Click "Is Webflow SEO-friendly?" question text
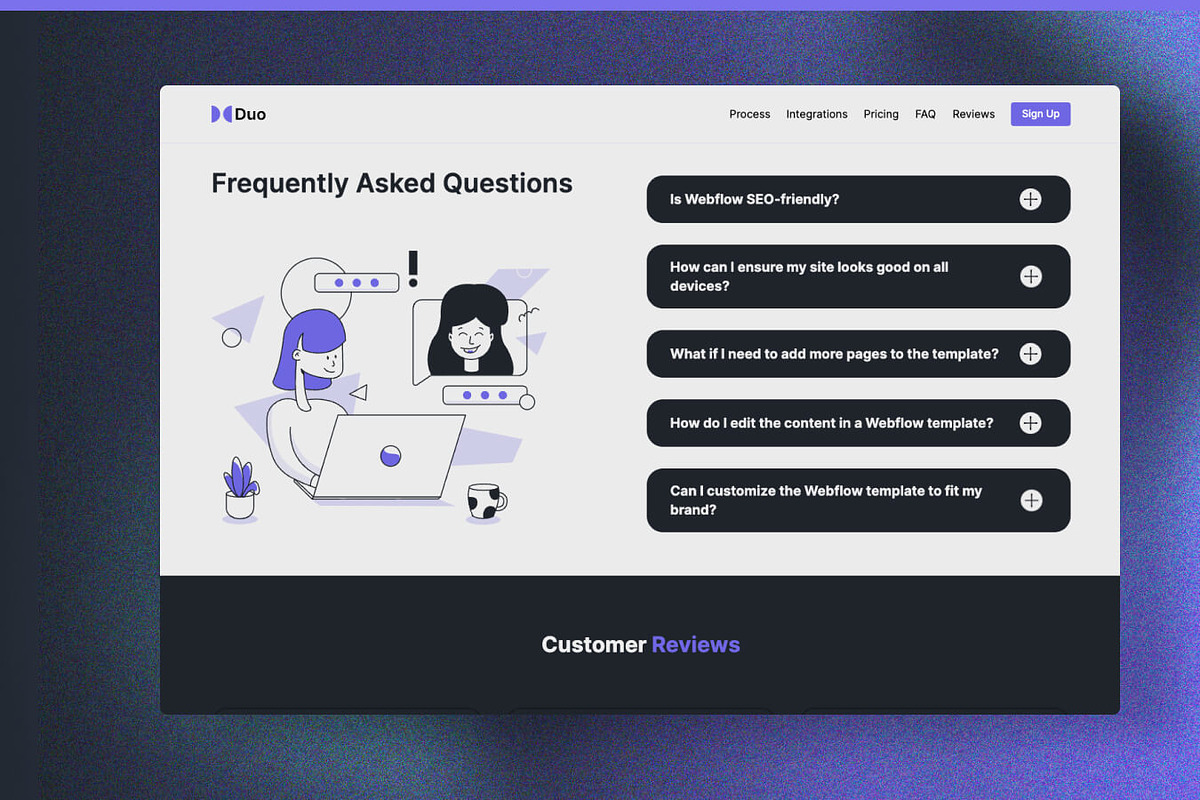 [754, 199]
